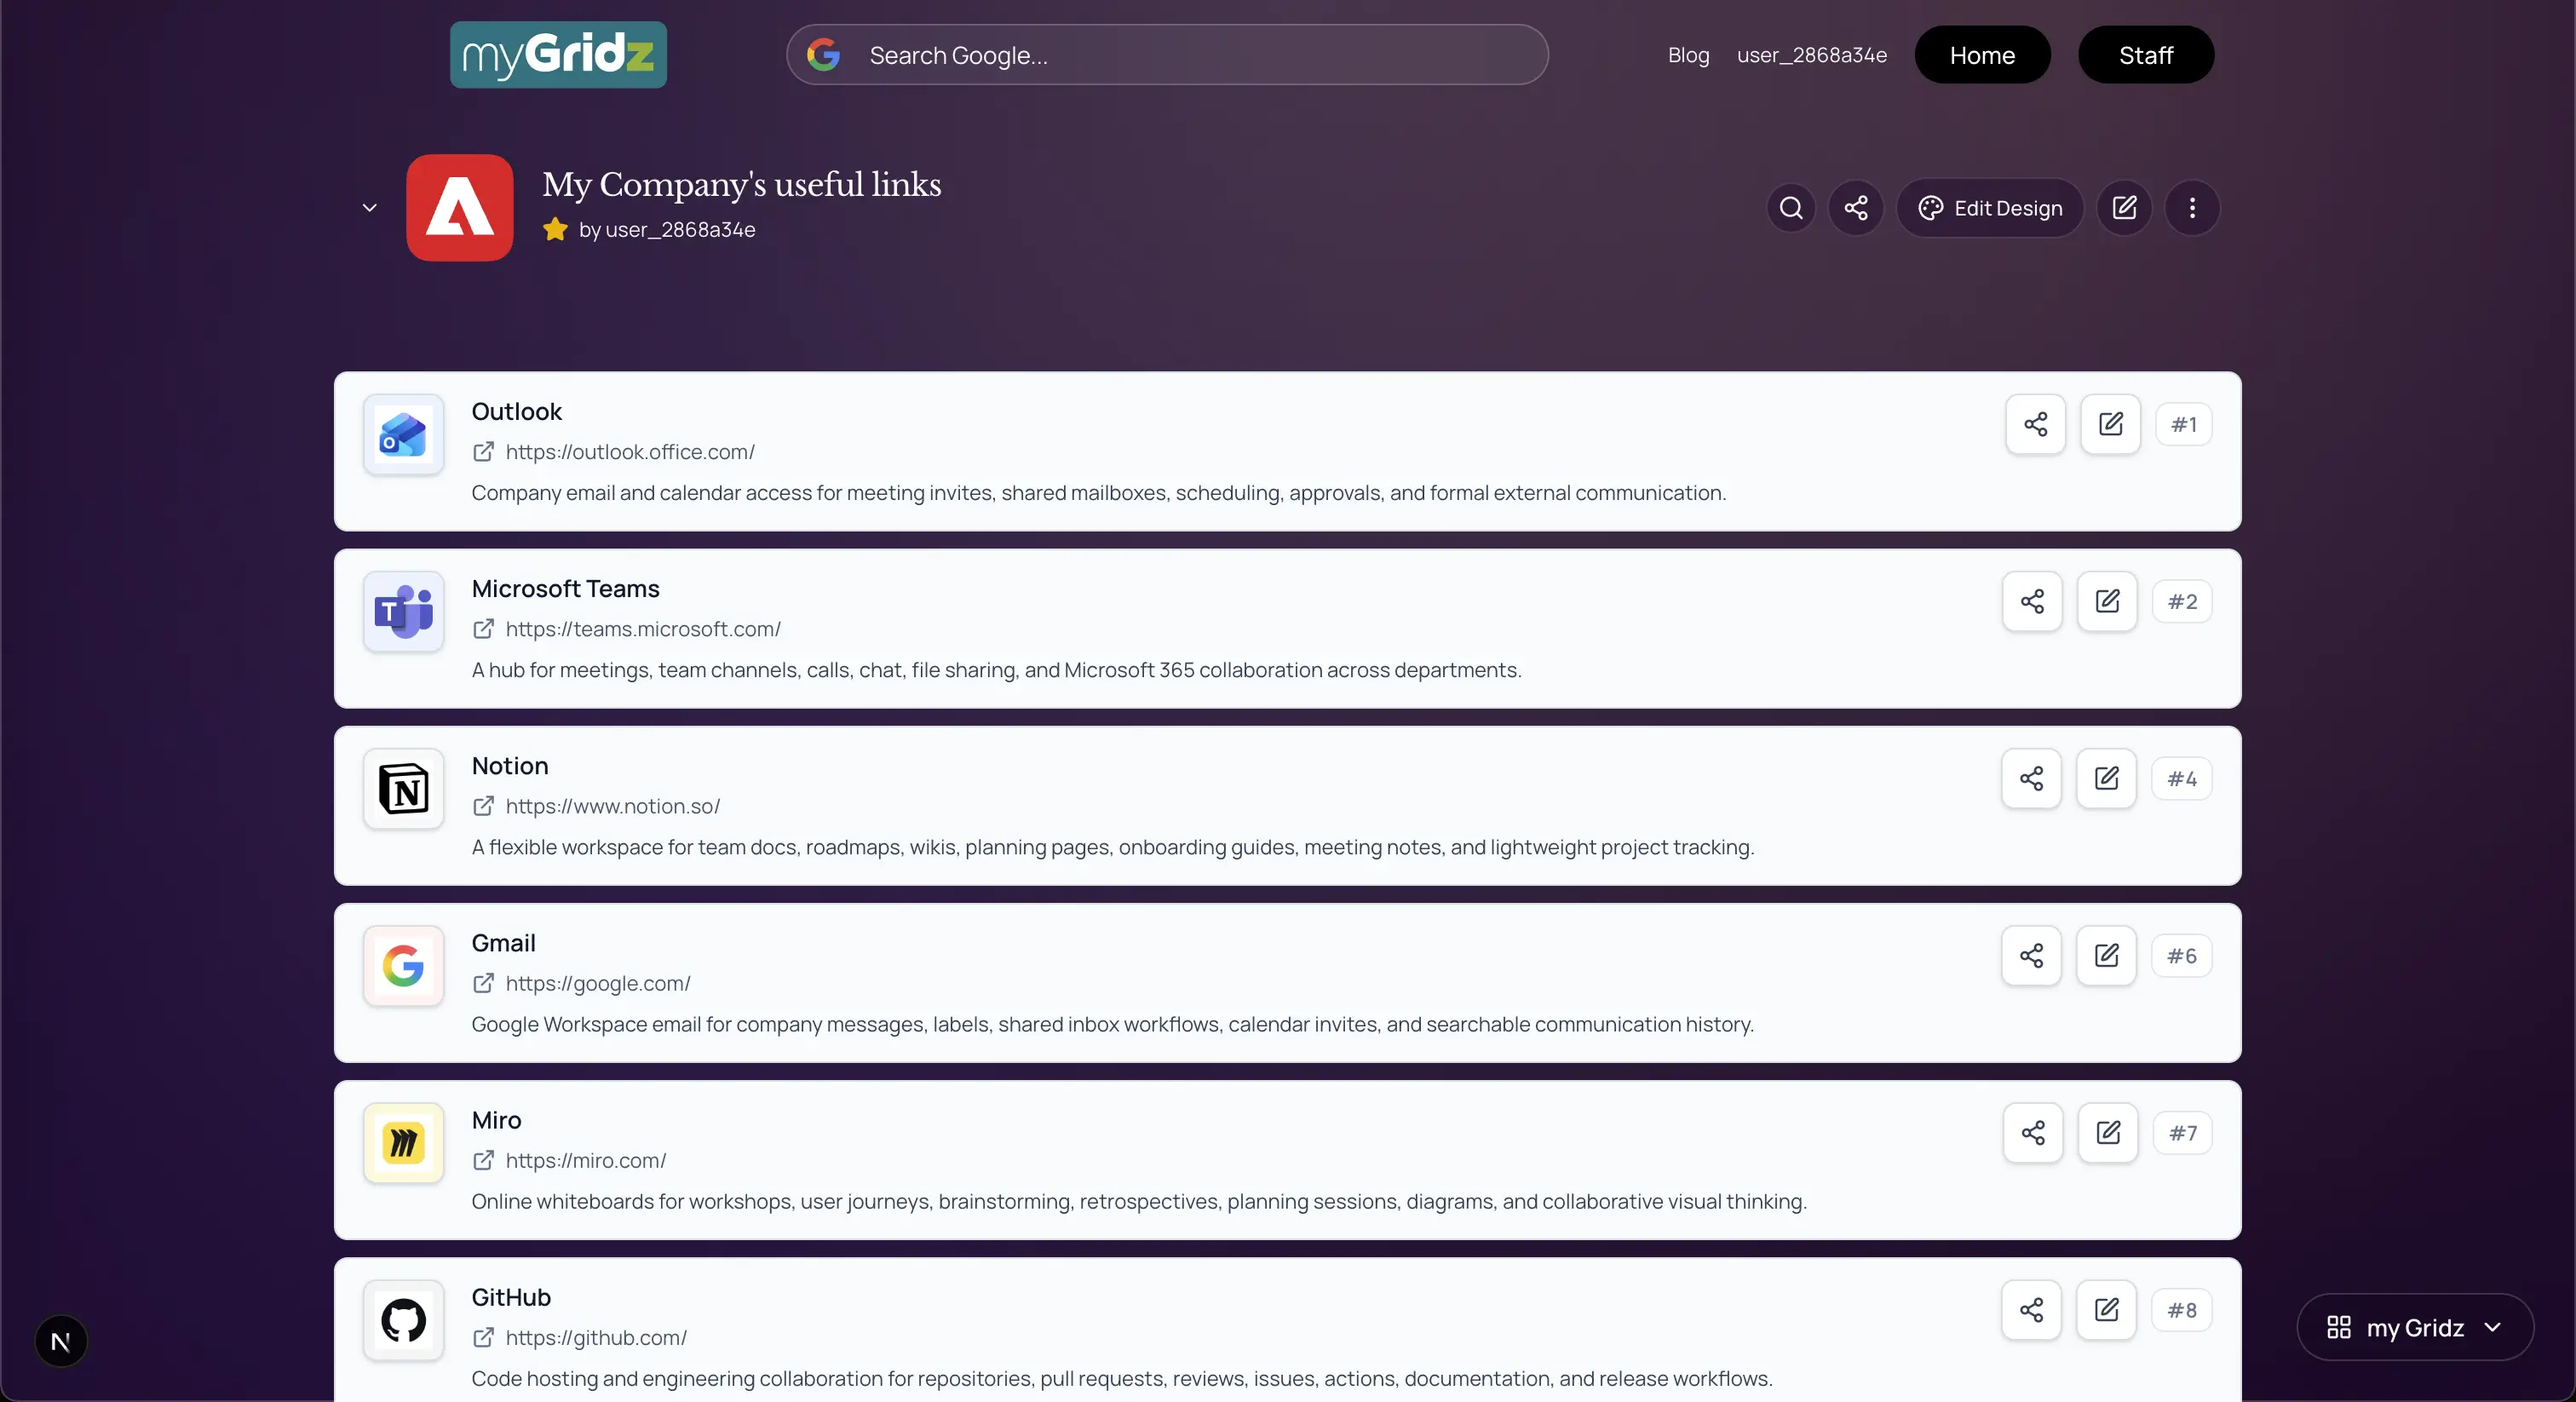This screenshot has height=1402, width=2576.
Task: Focus the Search Google input field
Action: [1167, 55]
